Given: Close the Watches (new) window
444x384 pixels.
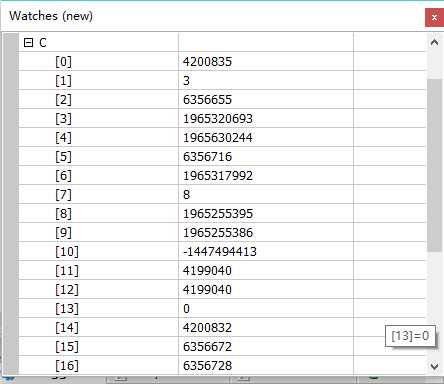Looking at the screenshot, I should click(x=434, y=17).
